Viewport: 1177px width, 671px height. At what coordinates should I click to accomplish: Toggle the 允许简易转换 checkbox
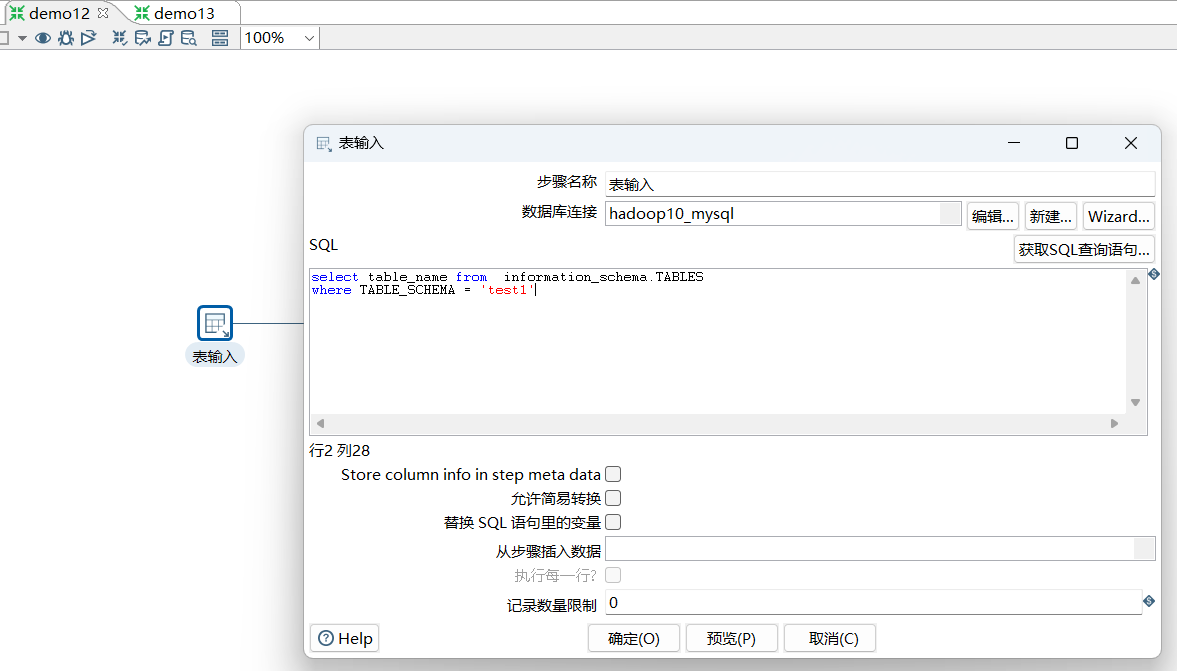(x=613, y=498)
